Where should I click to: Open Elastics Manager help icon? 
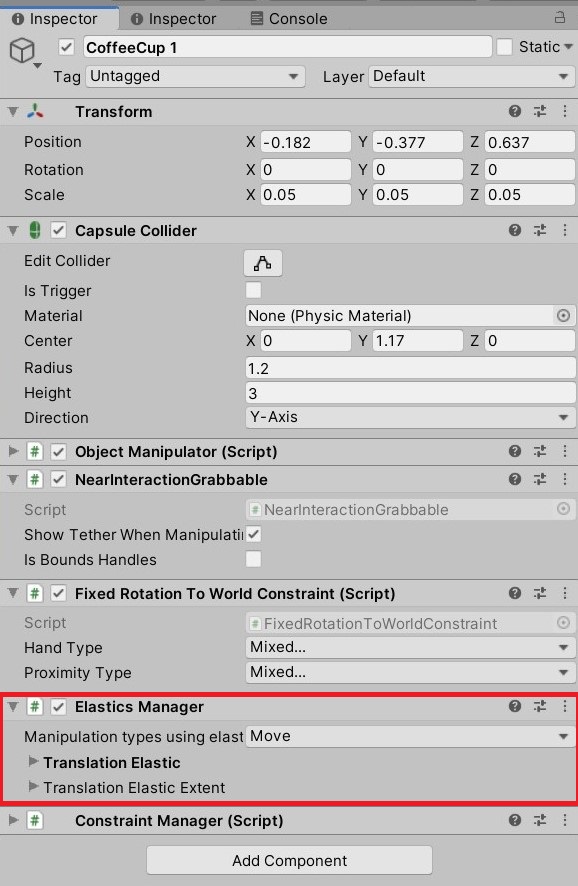point(514,706)
